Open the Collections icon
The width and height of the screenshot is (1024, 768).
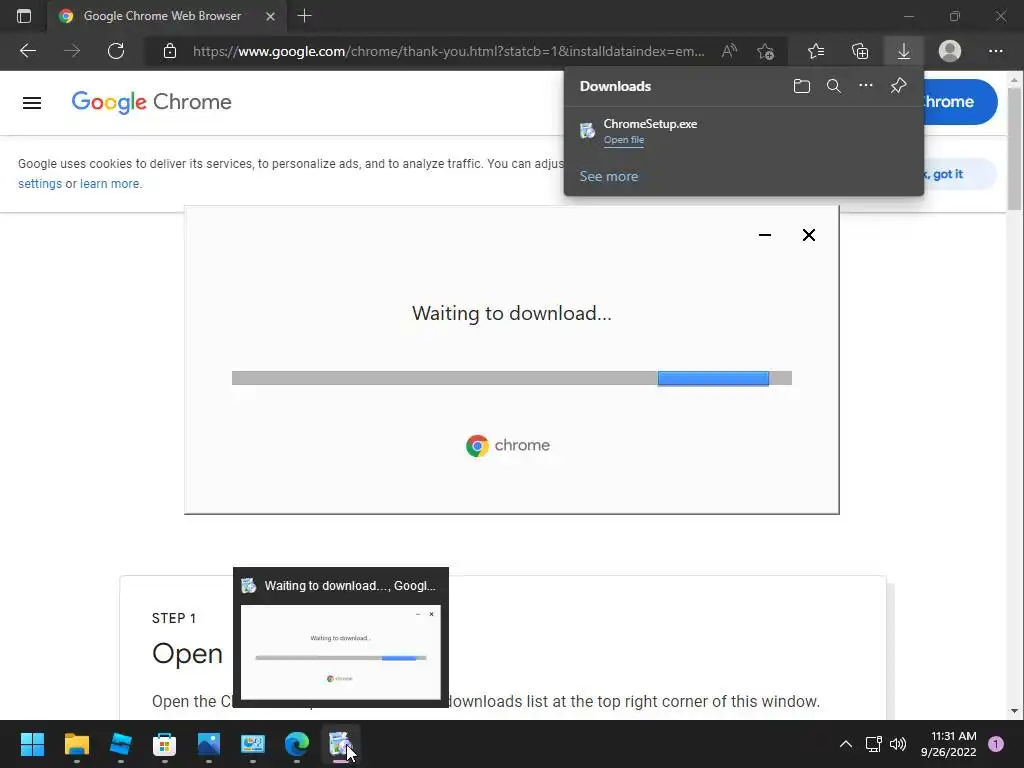pyautogui.click(x=860, y=51)
